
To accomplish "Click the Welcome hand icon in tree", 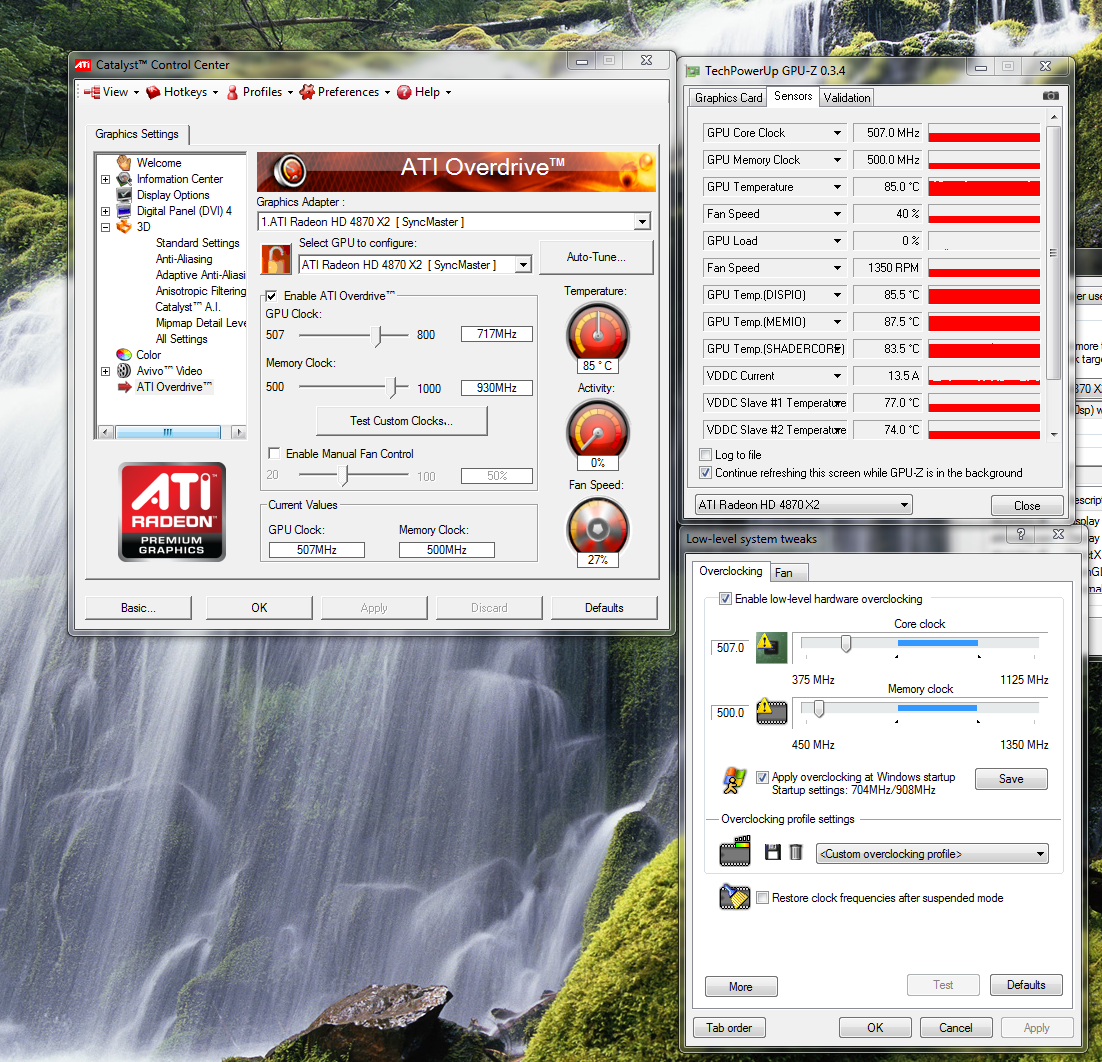I will 124,162.
